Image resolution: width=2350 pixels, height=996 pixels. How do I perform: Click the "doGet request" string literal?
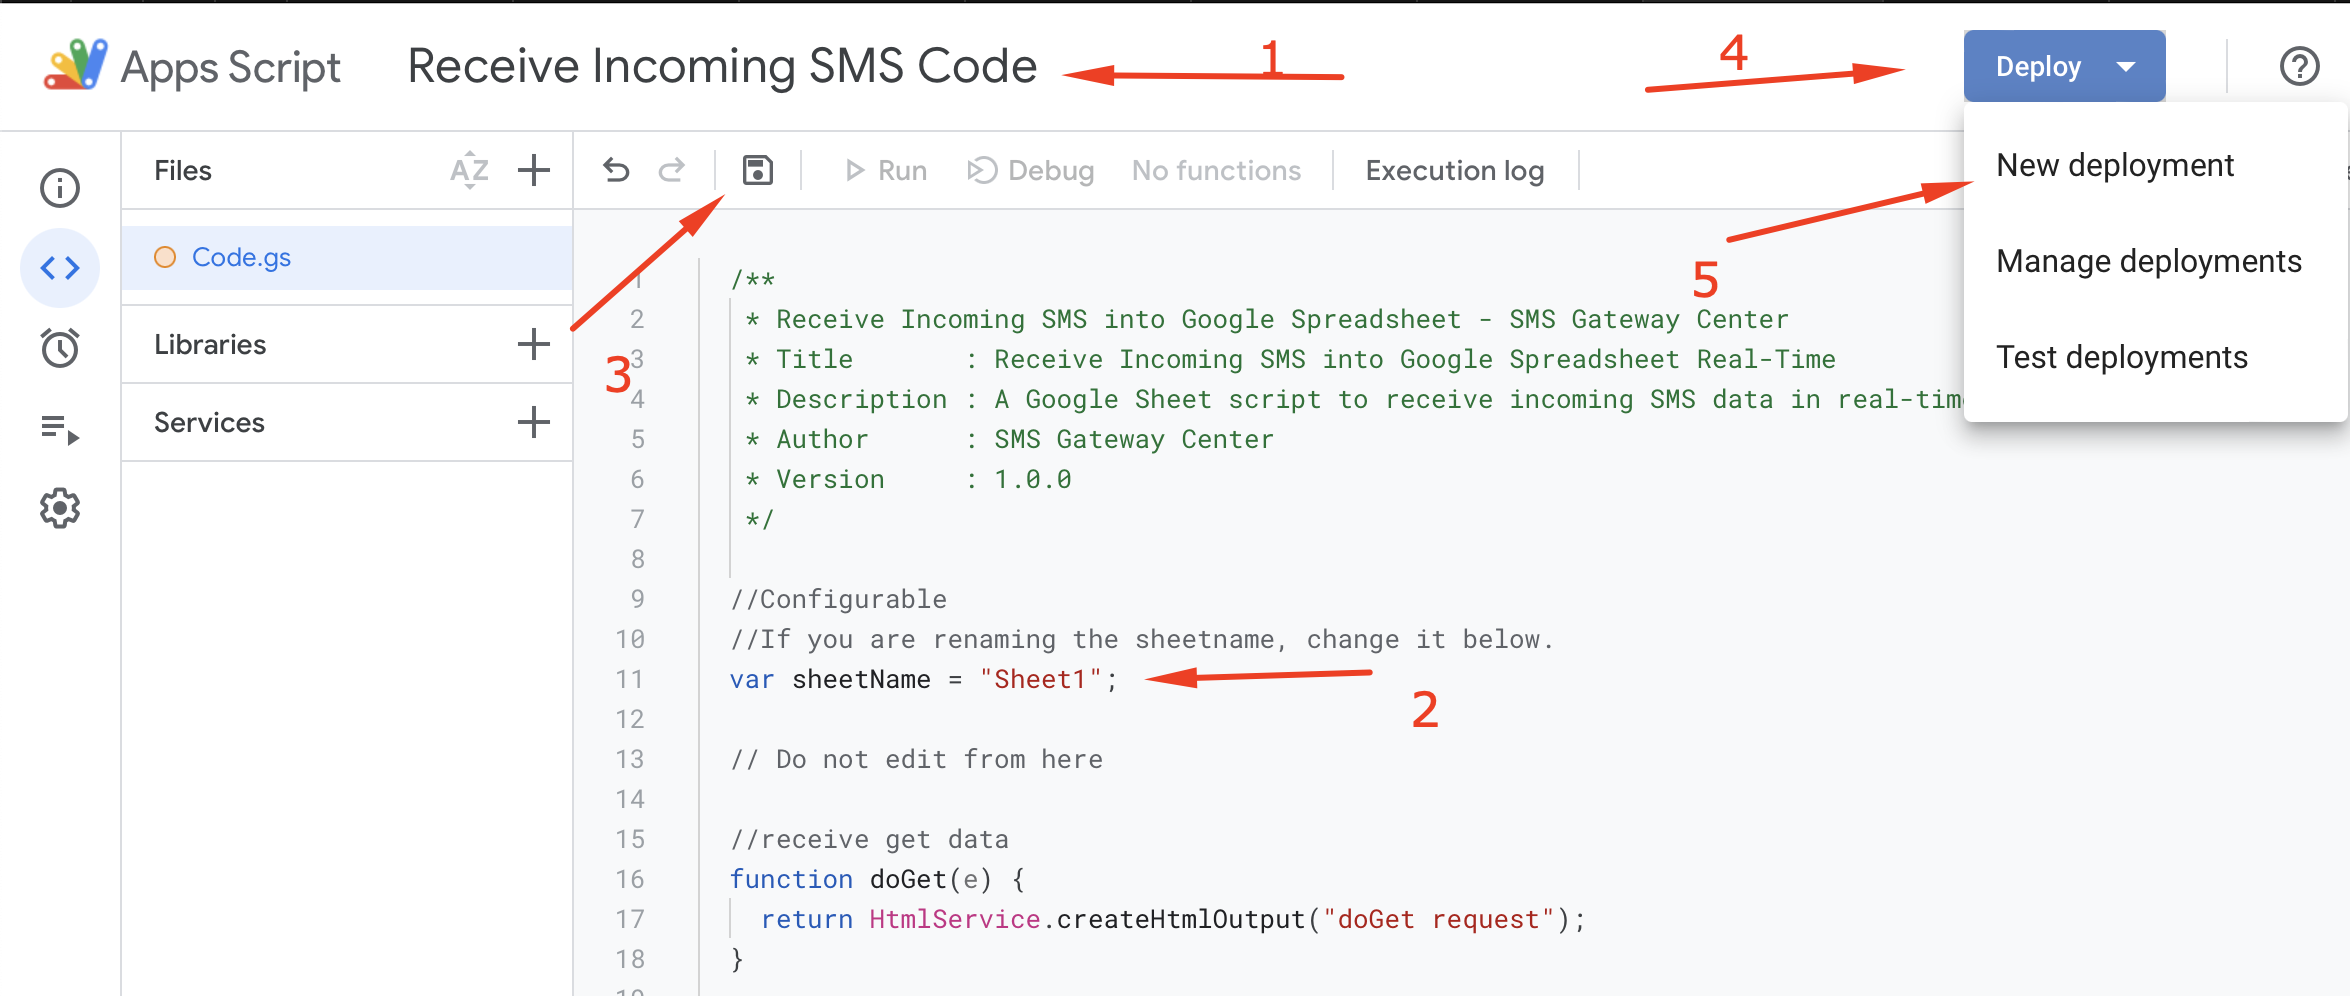pos(1439,919)
